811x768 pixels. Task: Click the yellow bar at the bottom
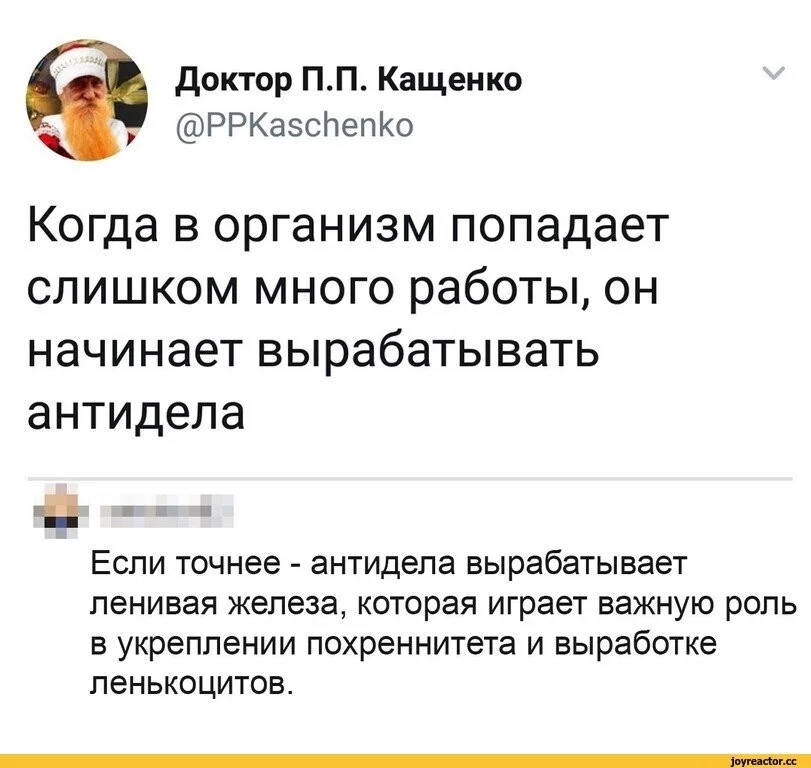tap(406, 760)
